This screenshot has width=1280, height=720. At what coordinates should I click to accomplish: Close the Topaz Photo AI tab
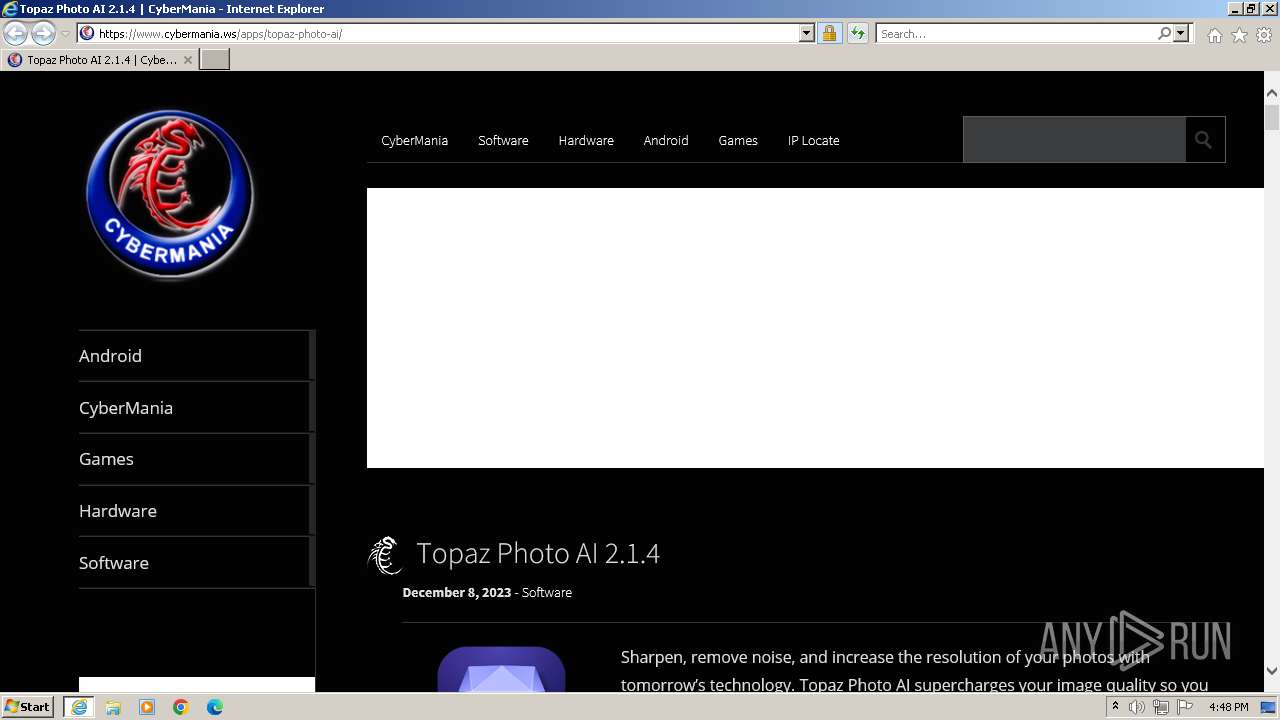(x=187, y=60)
